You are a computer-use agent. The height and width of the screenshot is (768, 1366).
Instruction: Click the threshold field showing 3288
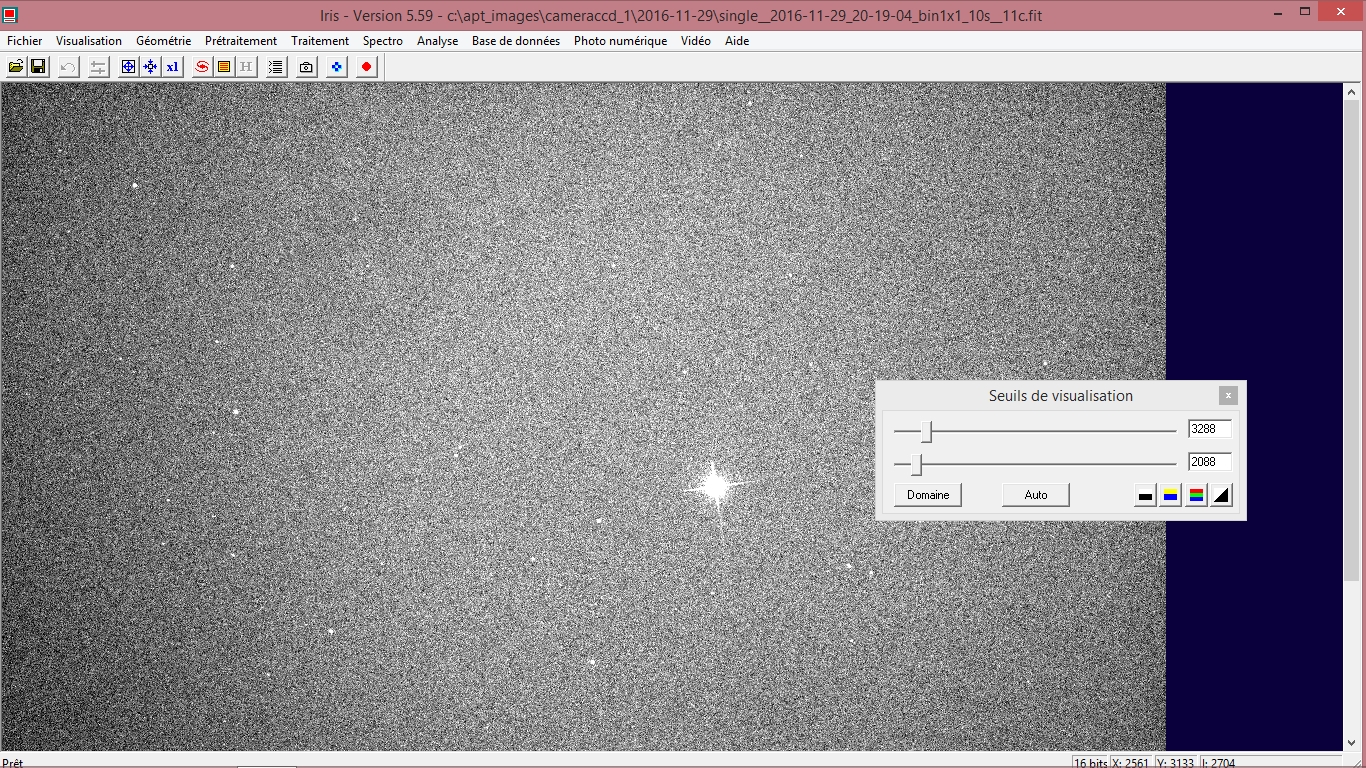[x=1210, y=429]
